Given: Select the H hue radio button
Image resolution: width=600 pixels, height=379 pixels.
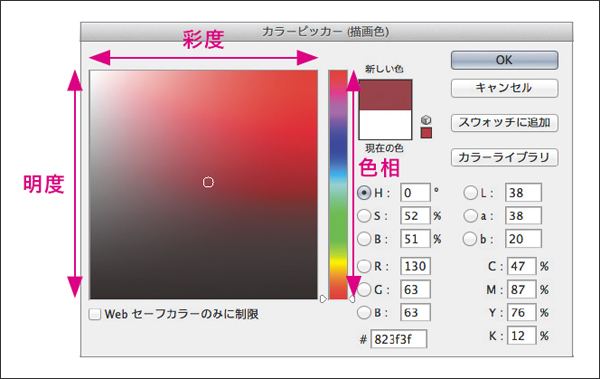Looking at the screenshot, I should click(x=364, y=193).
